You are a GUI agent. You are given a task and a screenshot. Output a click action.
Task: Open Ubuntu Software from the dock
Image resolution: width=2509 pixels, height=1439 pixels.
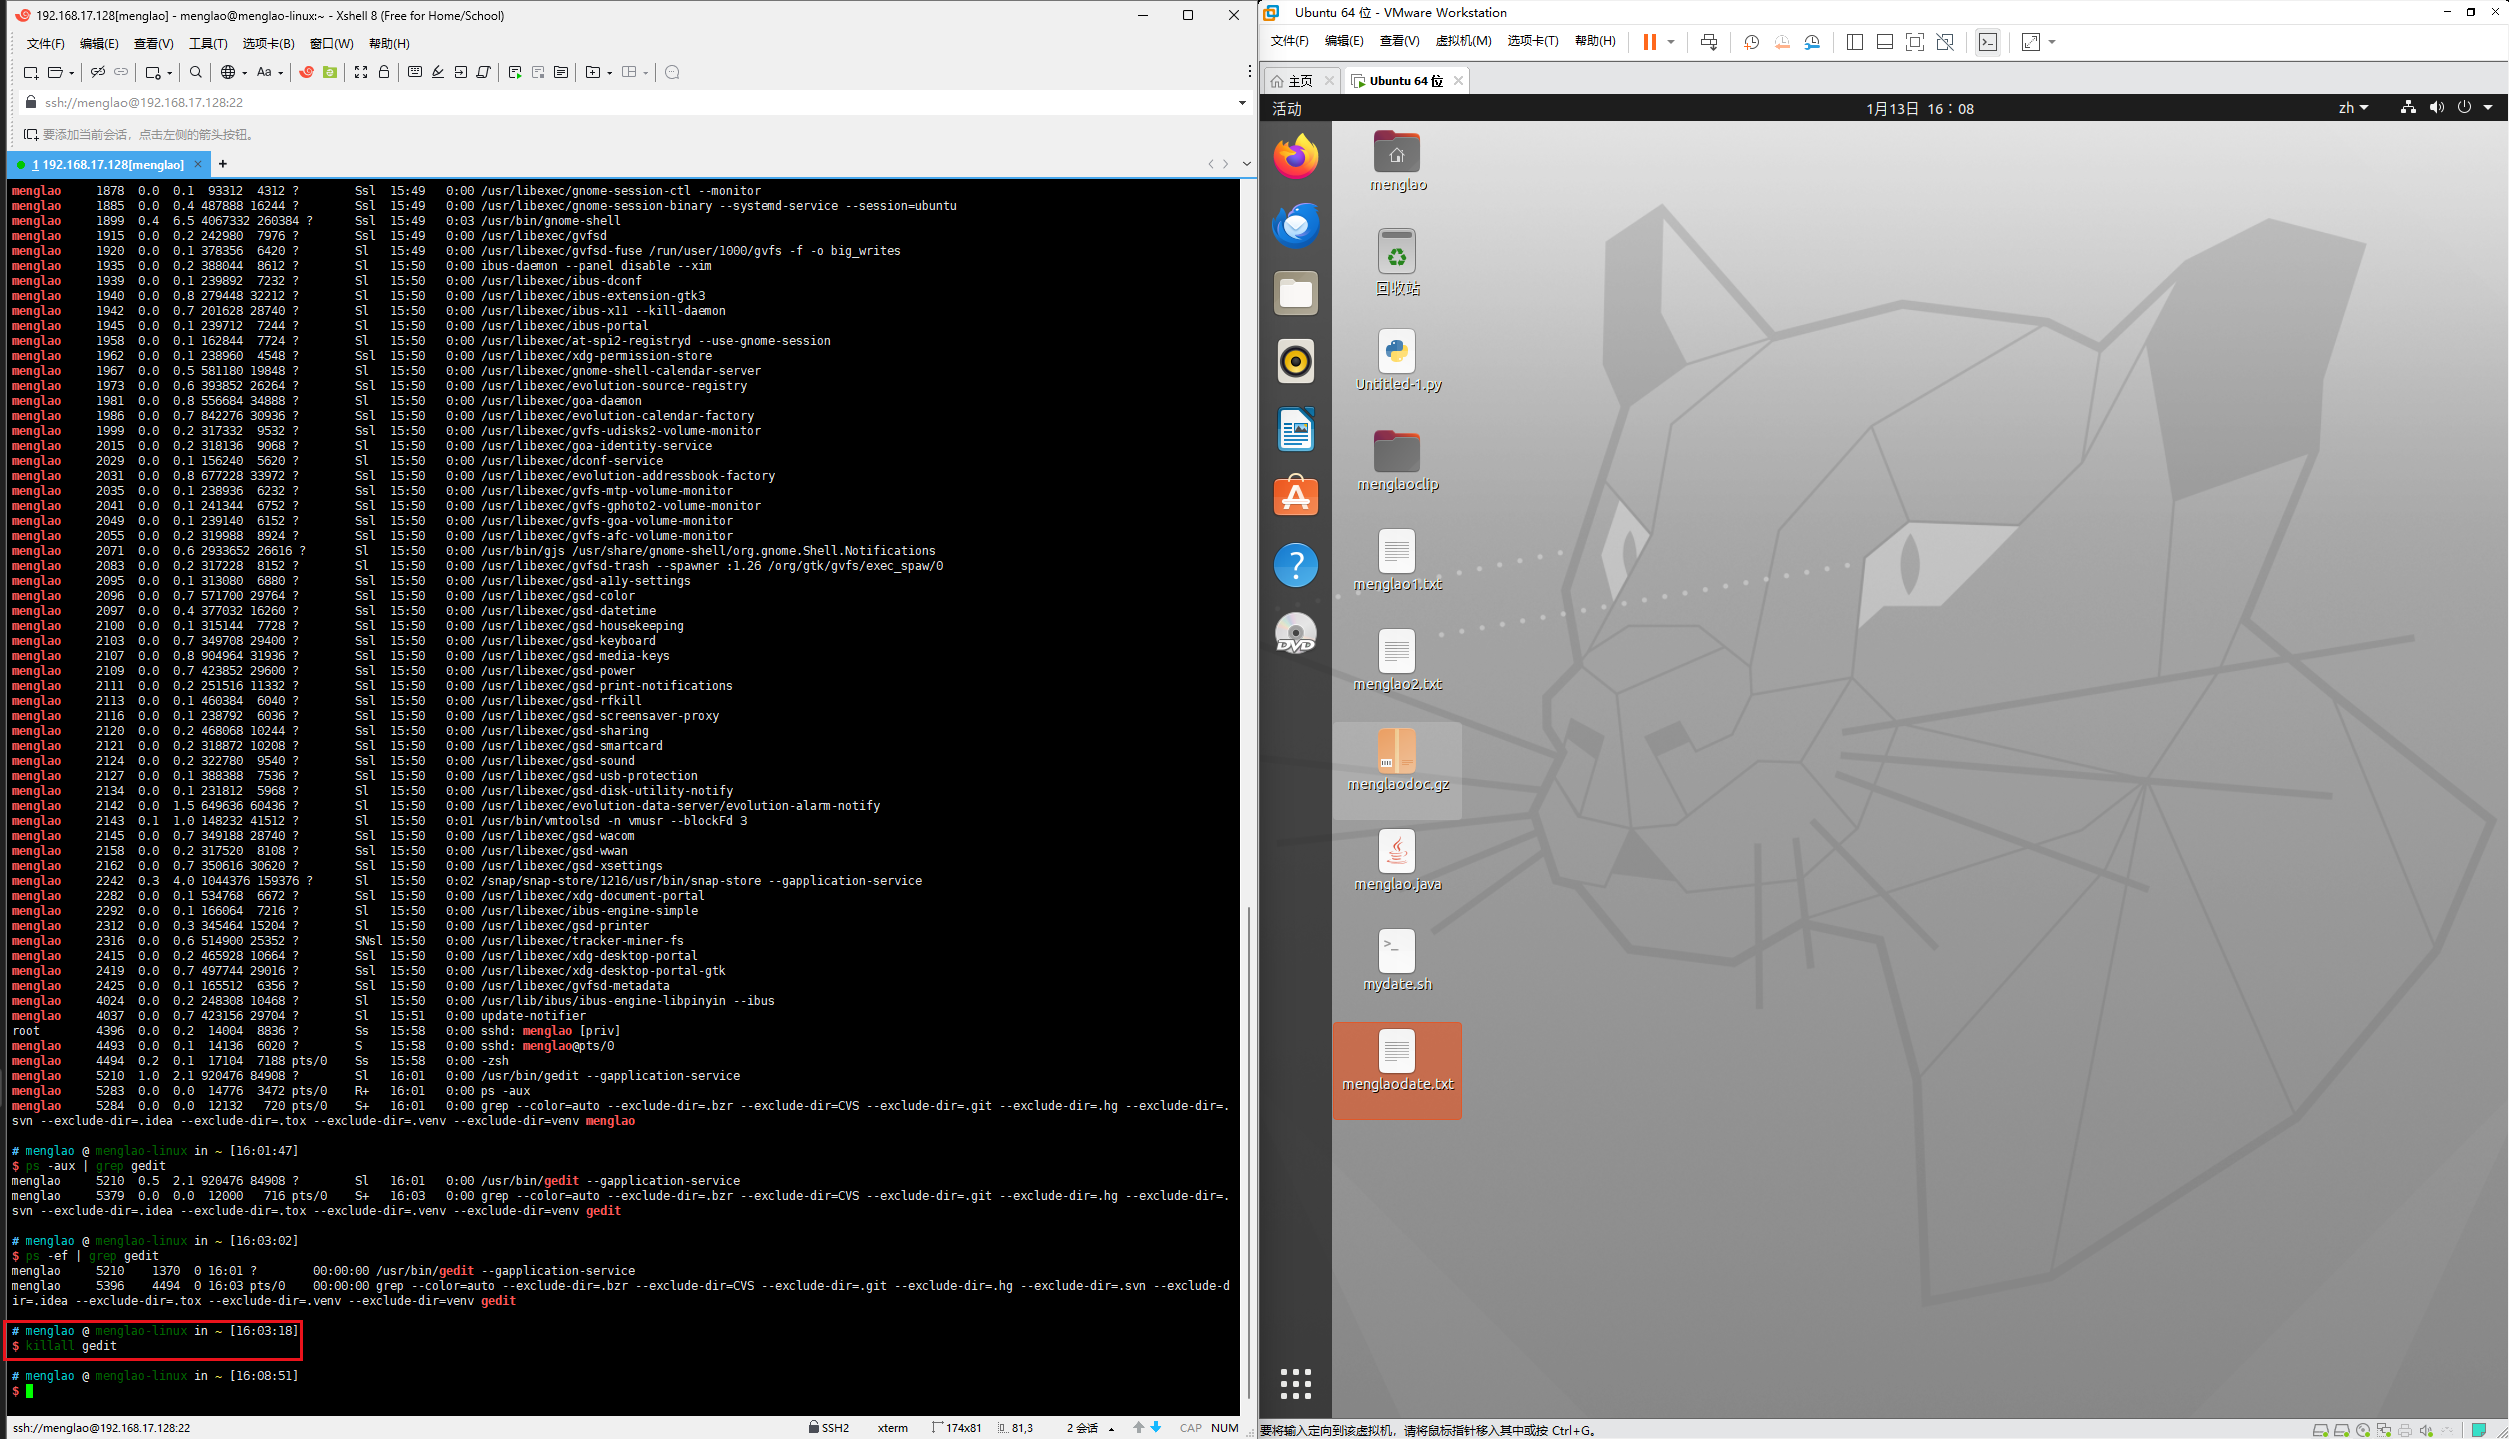(1296, 497)
